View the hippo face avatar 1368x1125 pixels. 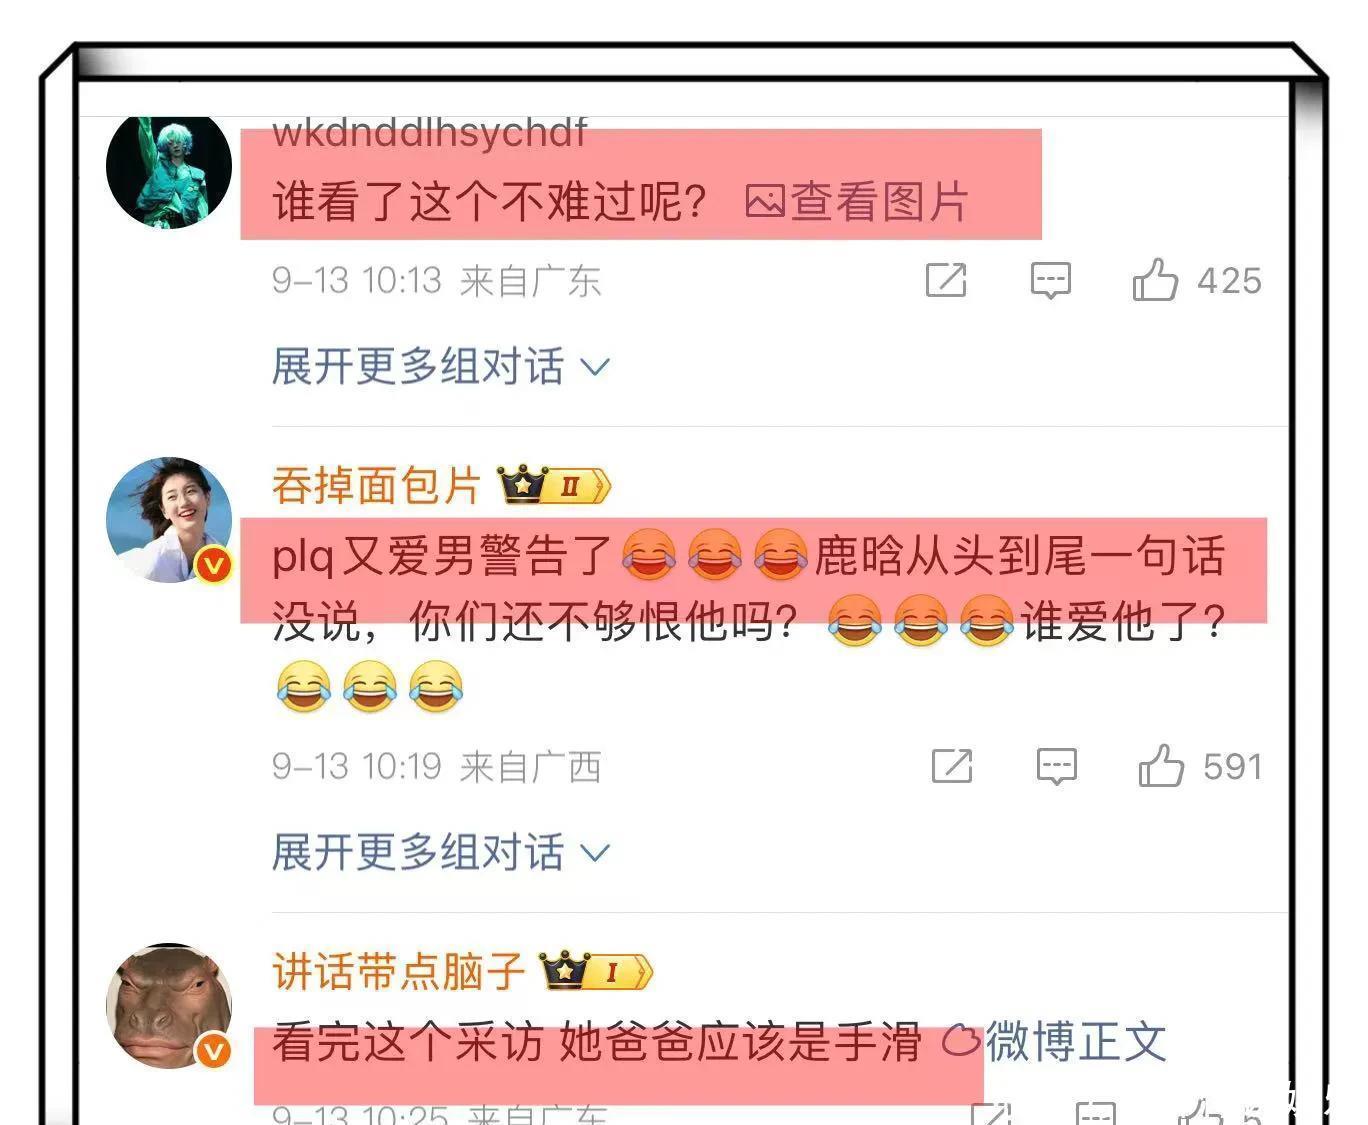[x=169, y=1006]
